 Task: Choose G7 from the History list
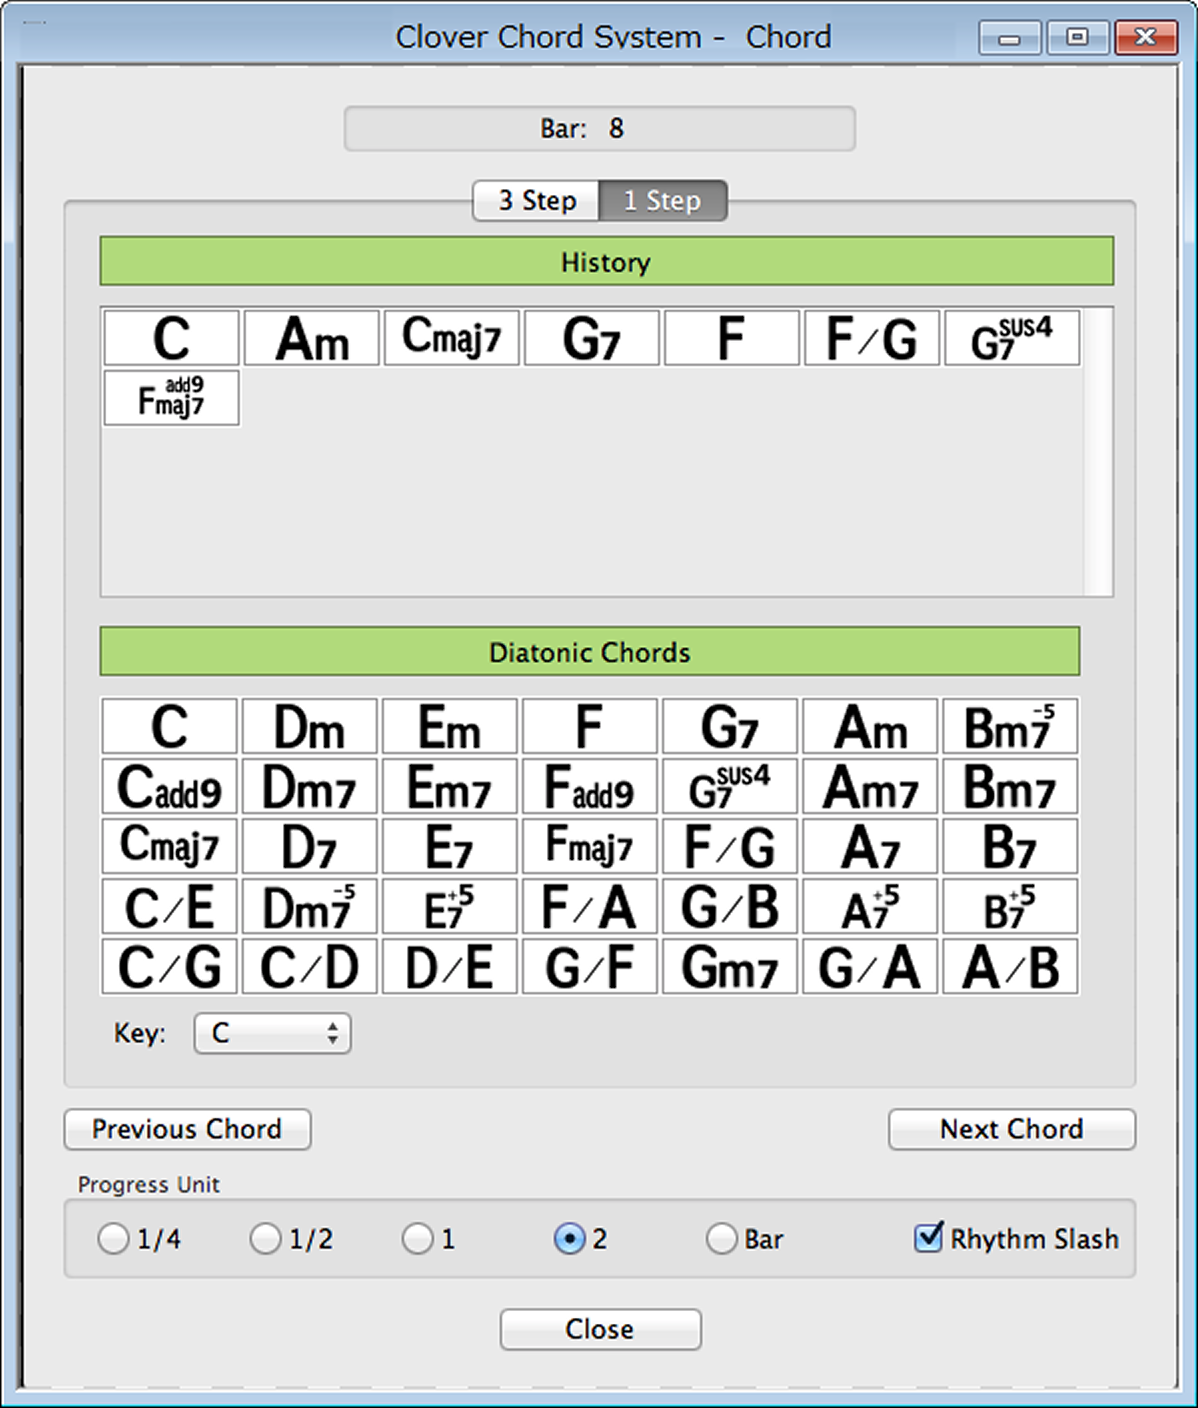(591, 338)
